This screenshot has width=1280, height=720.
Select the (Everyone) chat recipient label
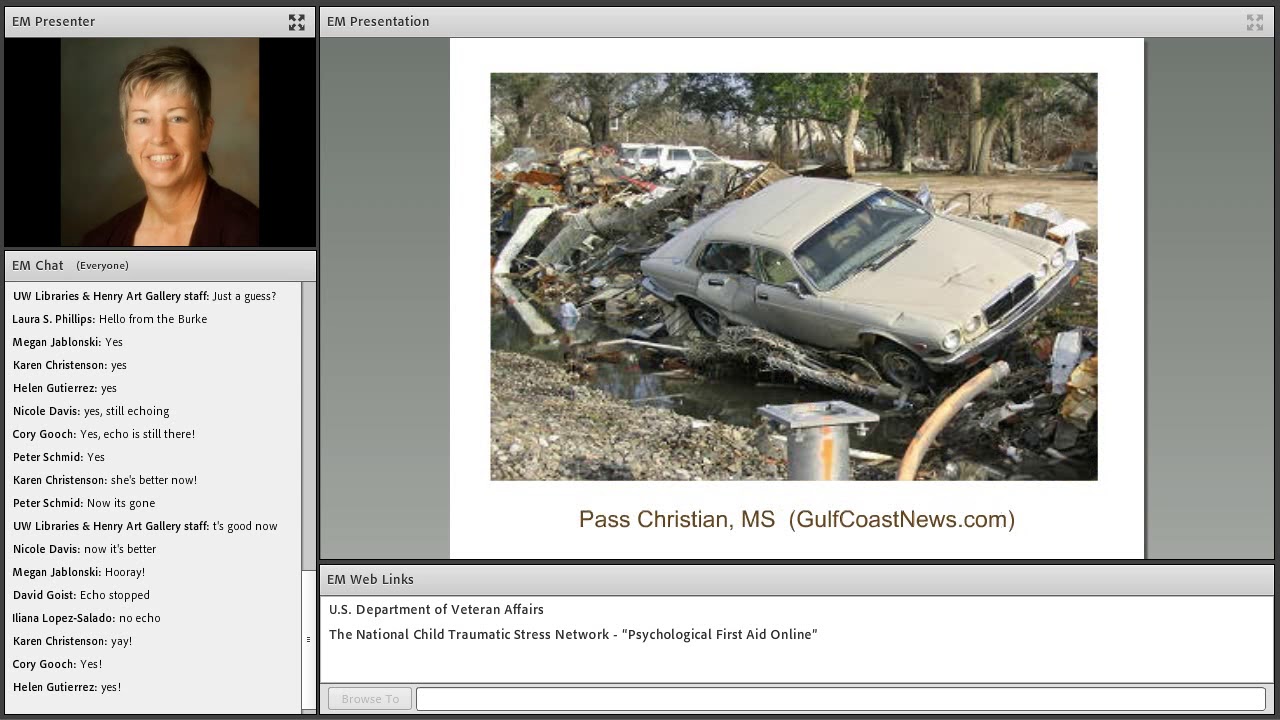(102, 266)
